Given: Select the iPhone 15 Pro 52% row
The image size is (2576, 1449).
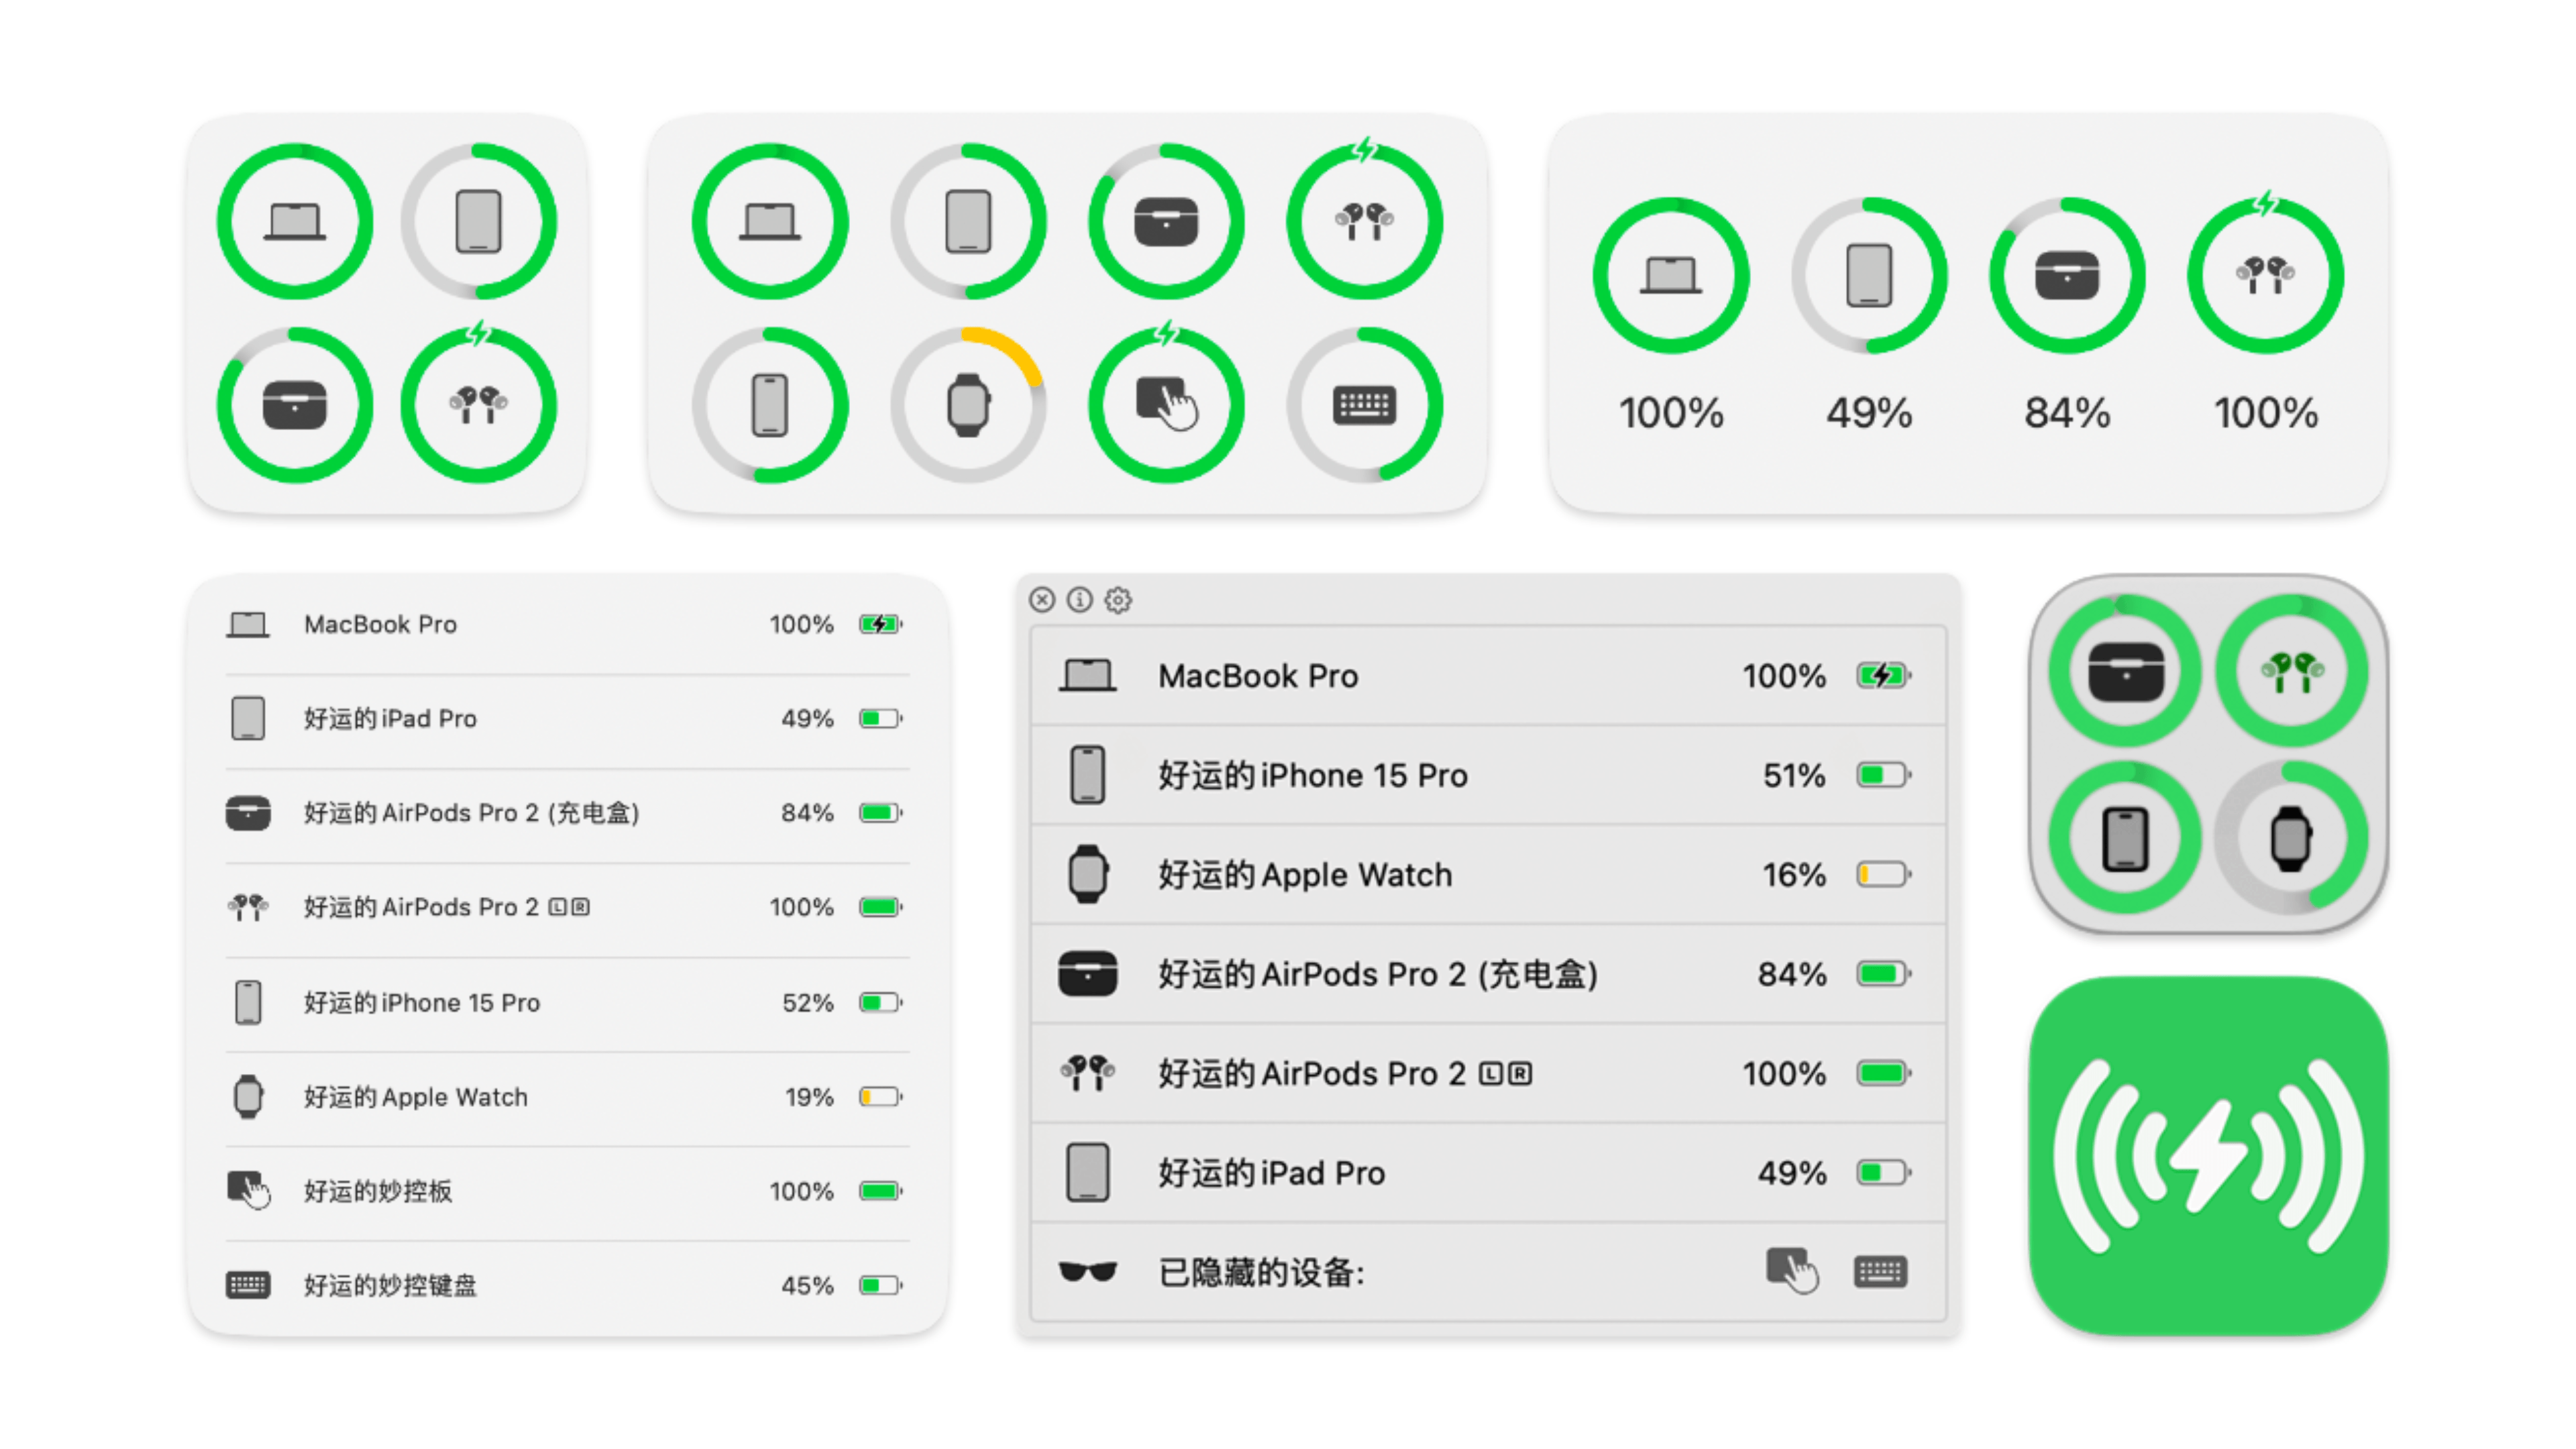Looking at the screenshot, I should coord(567,1002).
